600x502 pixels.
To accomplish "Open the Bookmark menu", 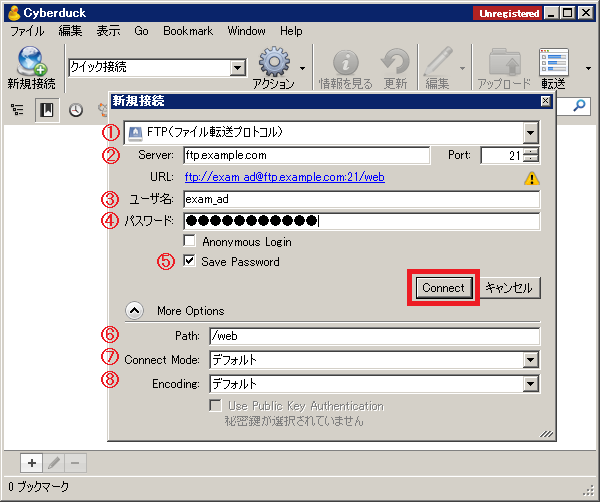I will (x=188, y=31).
